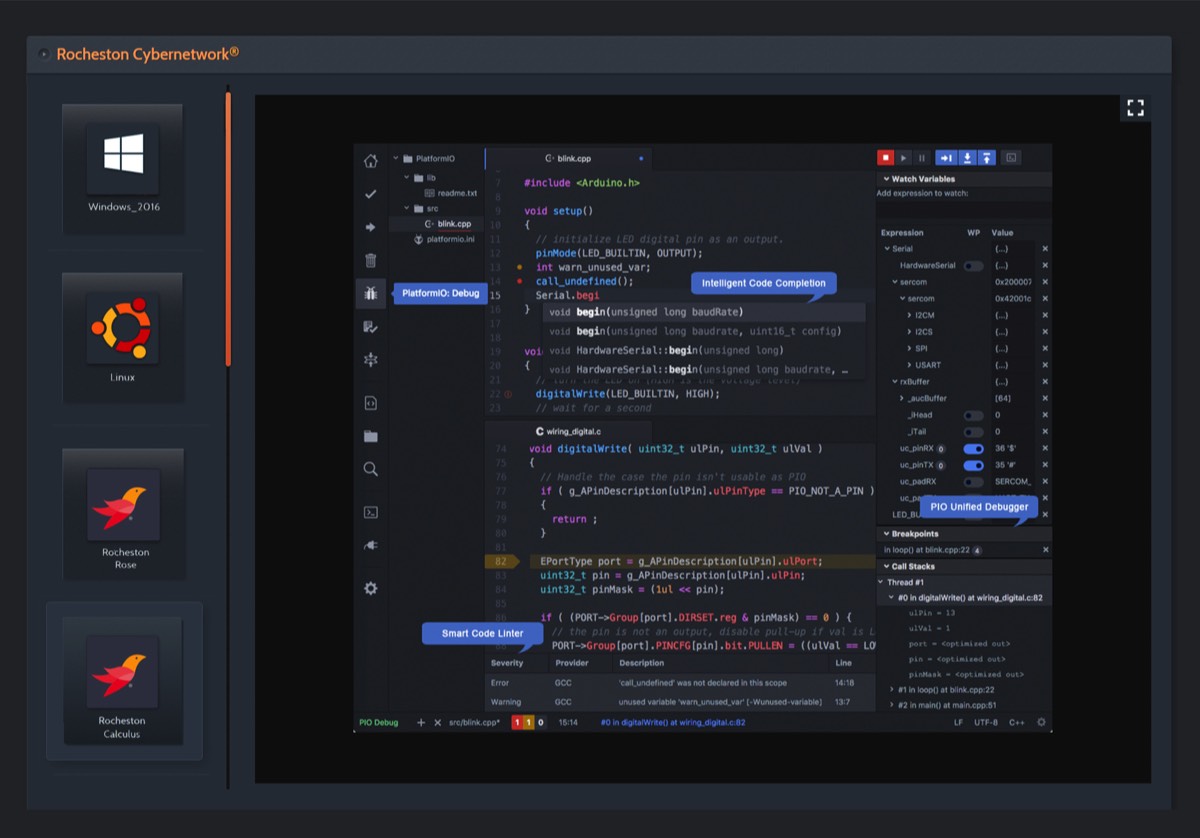Screen dimensions: 1200x838
Task: Stop debugging with red stop button
Action: pos(885,157)
